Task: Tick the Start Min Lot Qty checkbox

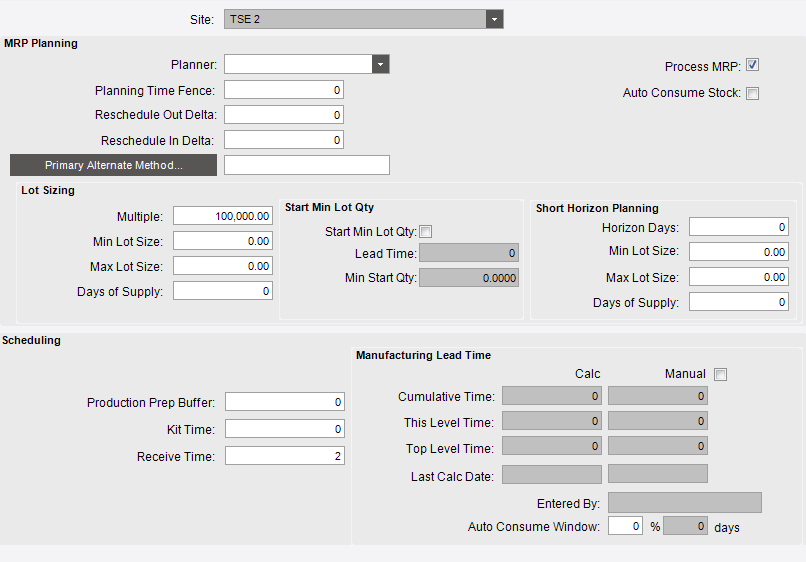Action: point(426,231)
